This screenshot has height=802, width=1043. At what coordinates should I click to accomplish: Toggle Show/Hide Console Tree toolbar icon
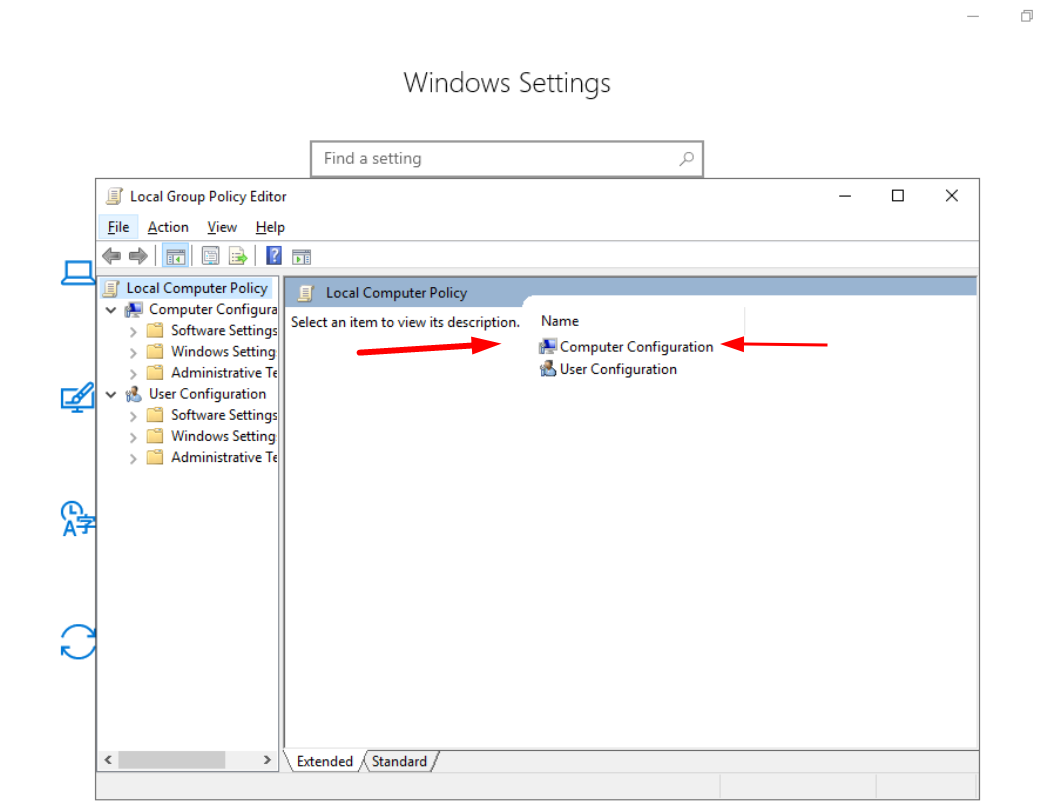[x=175, y=256]
